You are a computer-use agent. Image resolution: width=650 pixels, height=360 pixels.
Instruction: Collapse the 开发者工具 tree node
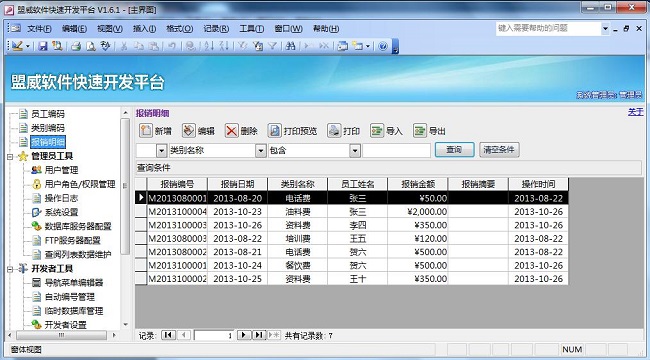point(10,269)
